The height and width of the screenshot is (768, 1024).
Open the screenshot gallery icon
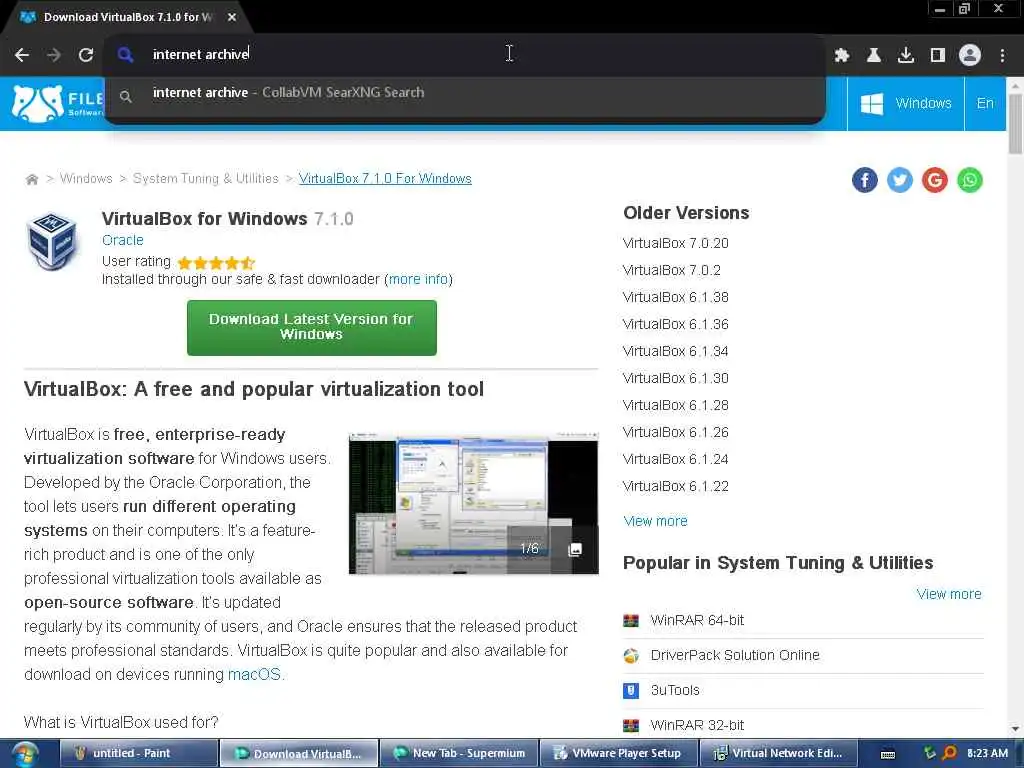575,549
